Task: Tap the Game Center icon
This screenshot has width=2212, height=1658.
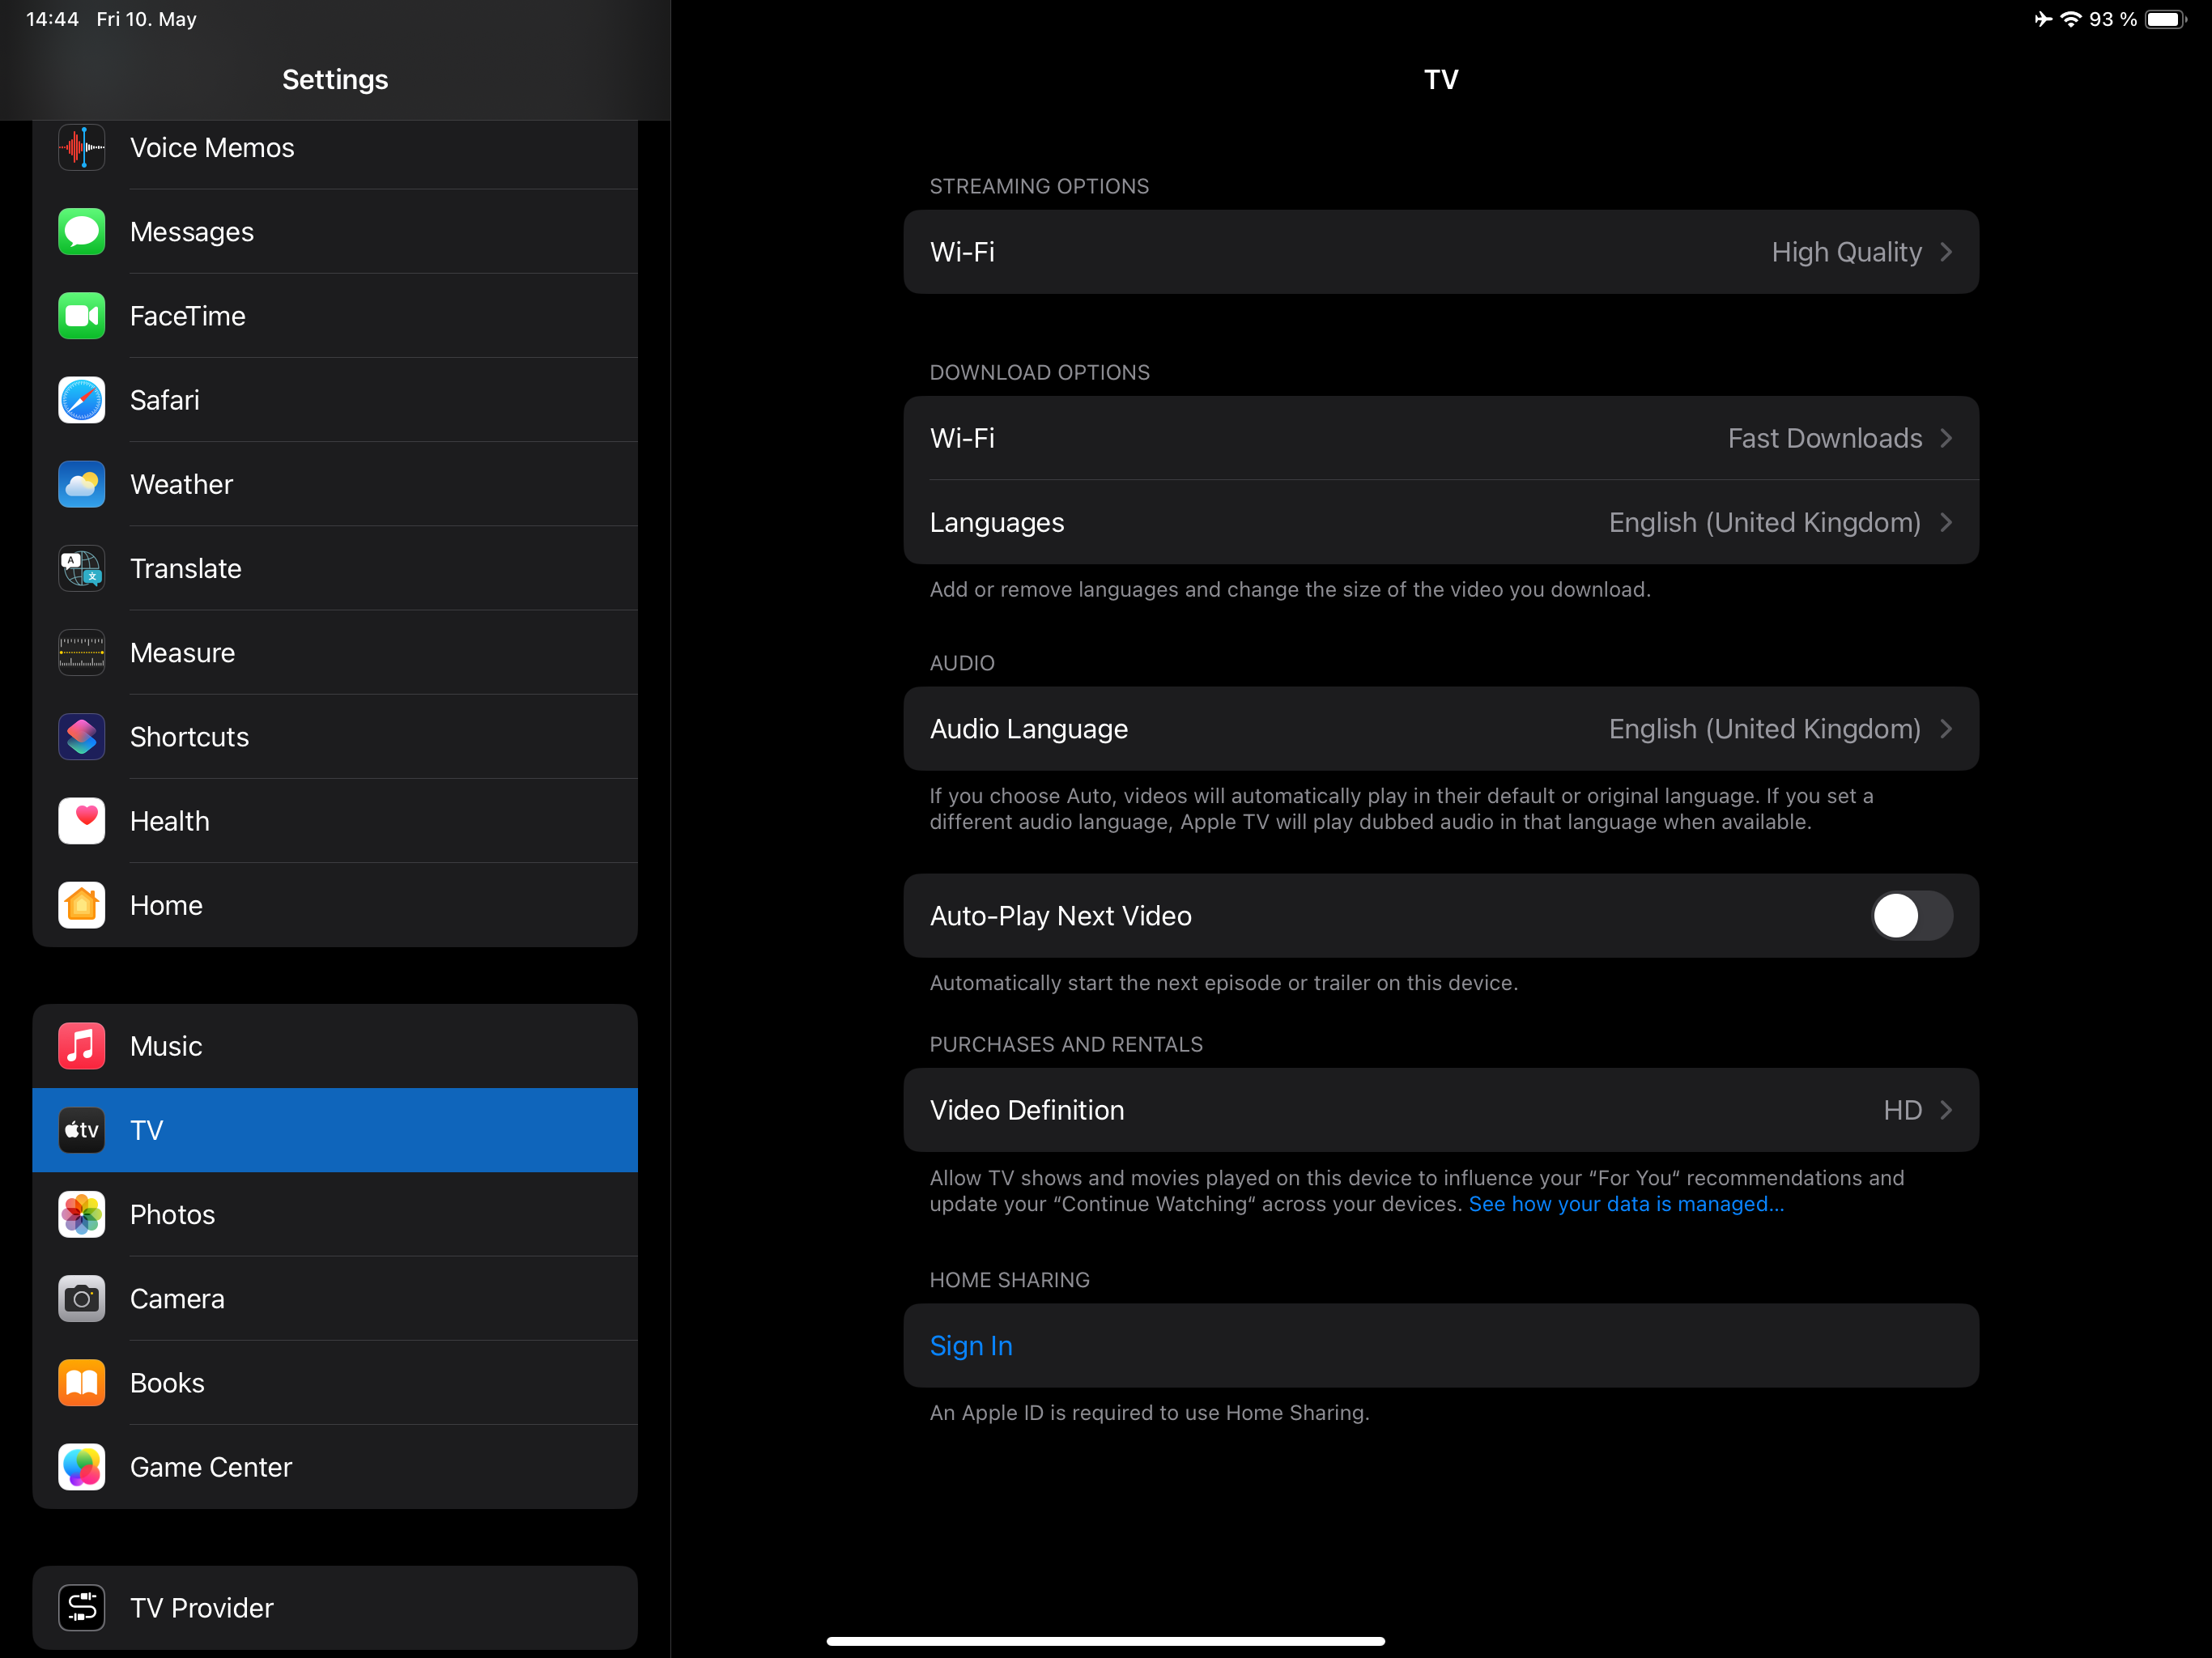Action: [82, 1467]
